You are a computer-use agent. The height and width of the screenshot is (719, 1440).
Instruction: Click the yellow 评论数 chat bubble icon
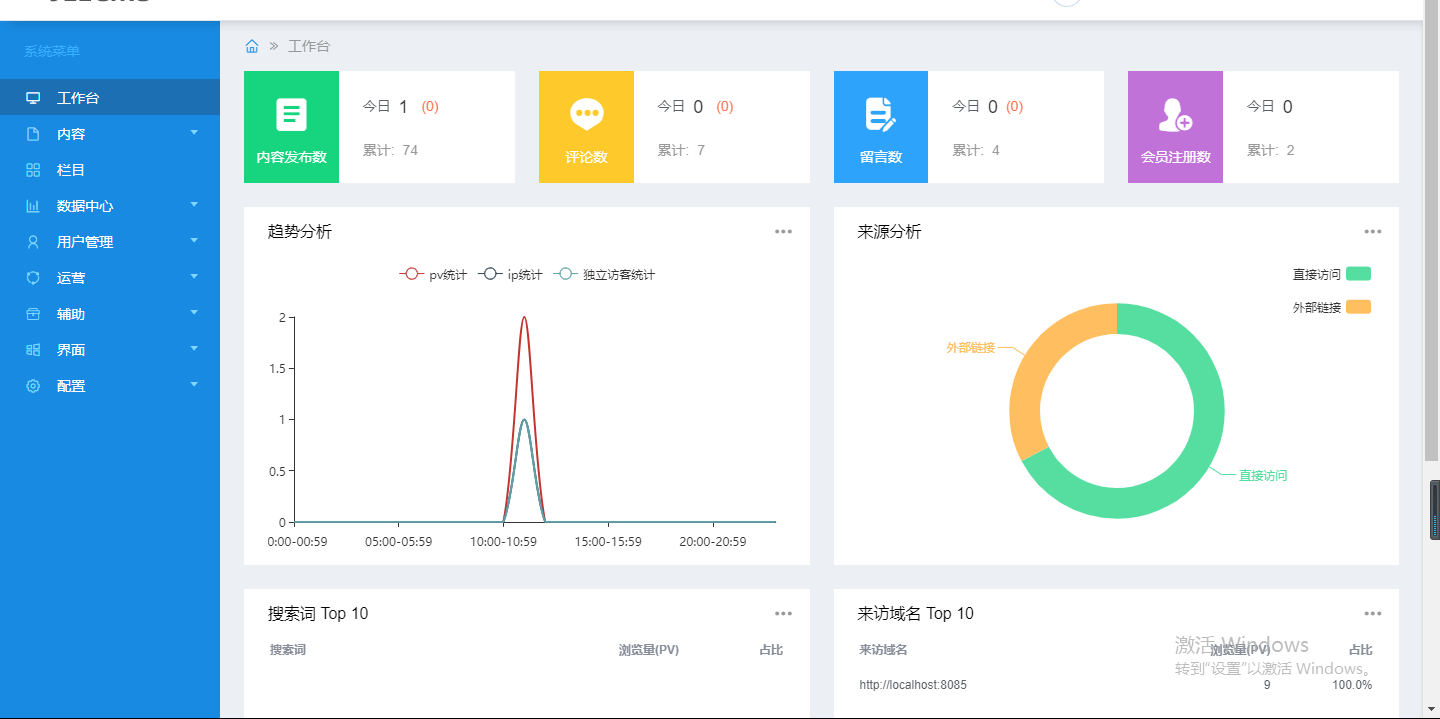point(586,115)
